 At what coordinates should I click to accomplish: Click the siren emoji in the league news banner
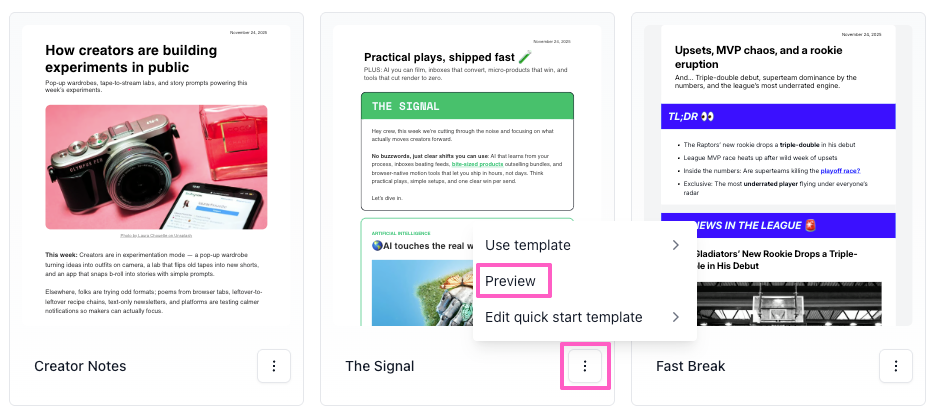pyautogui.click(x=810, y=226)
